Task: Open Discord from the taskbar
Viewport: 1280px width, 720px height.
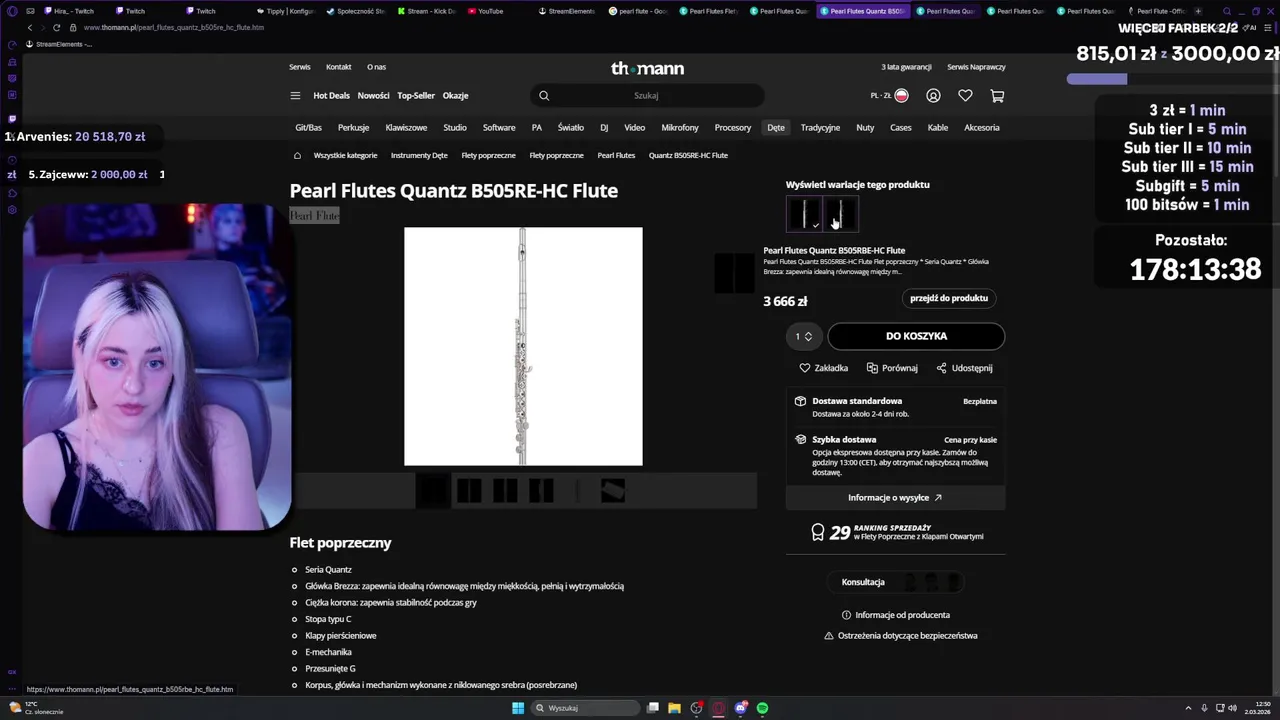Action: coord(740,708)
